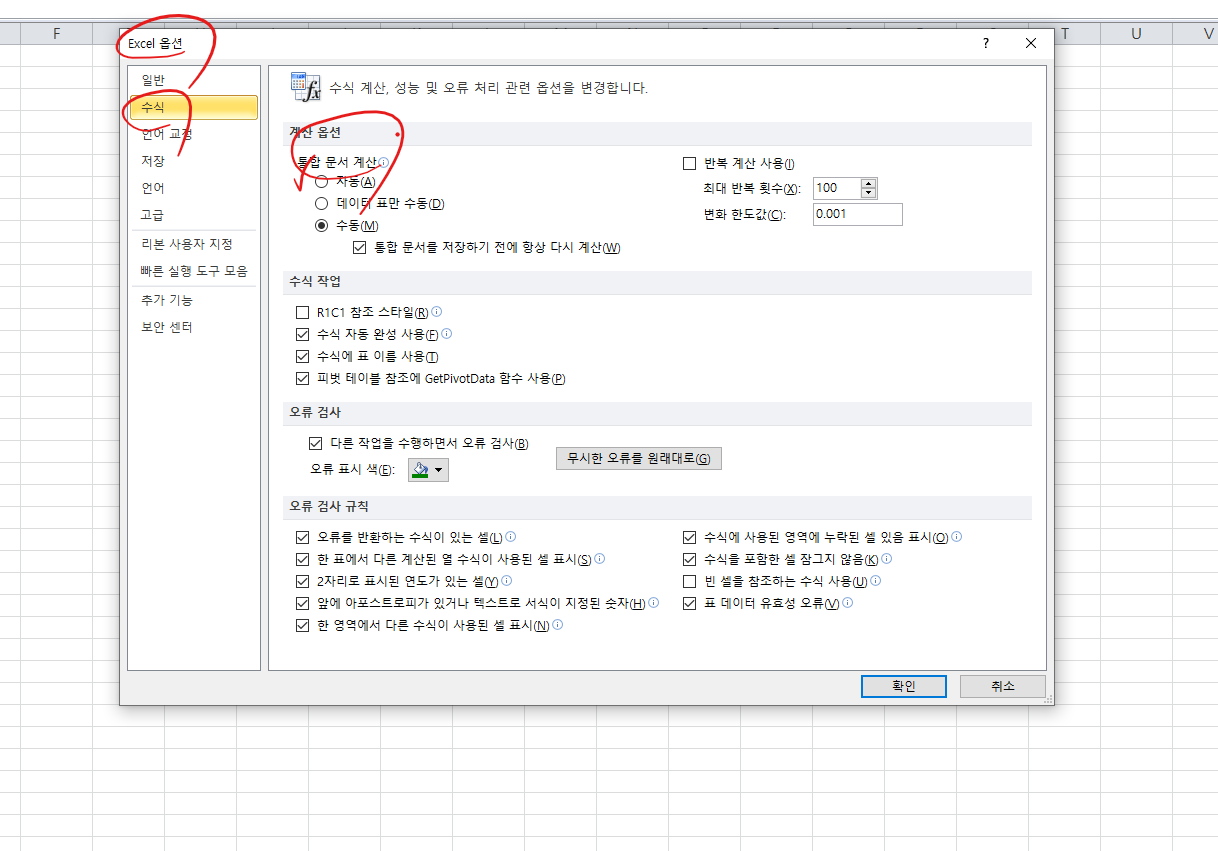Click info icon next to 통합 문서 계산
Image resolution: width=1218 pixels, height=851 pixels.
tap(384, 162)
